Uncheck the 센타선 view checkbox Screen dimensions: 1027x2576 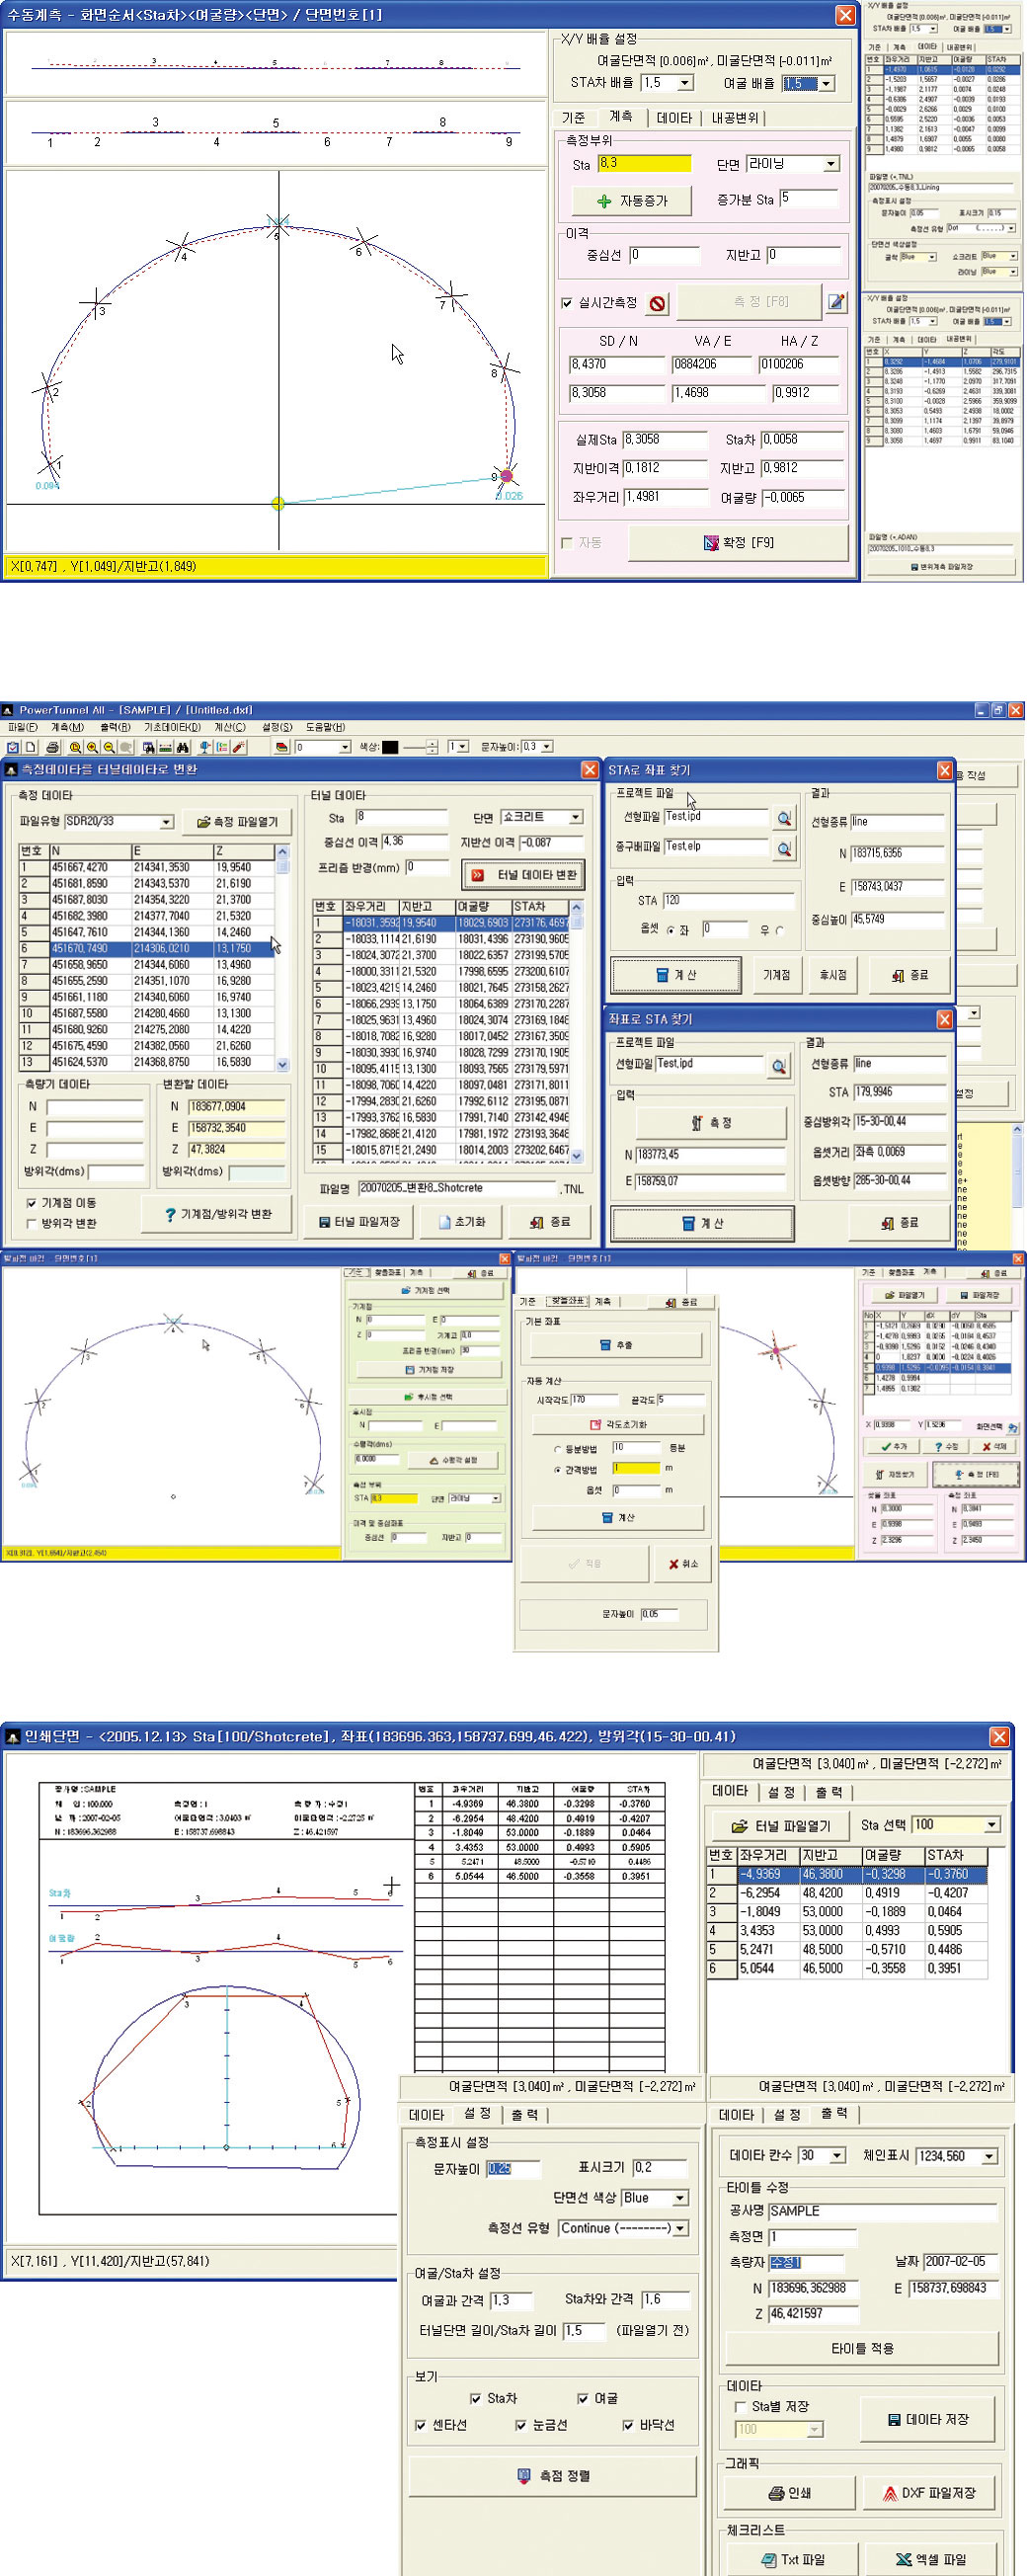(x=421, y=2425)
